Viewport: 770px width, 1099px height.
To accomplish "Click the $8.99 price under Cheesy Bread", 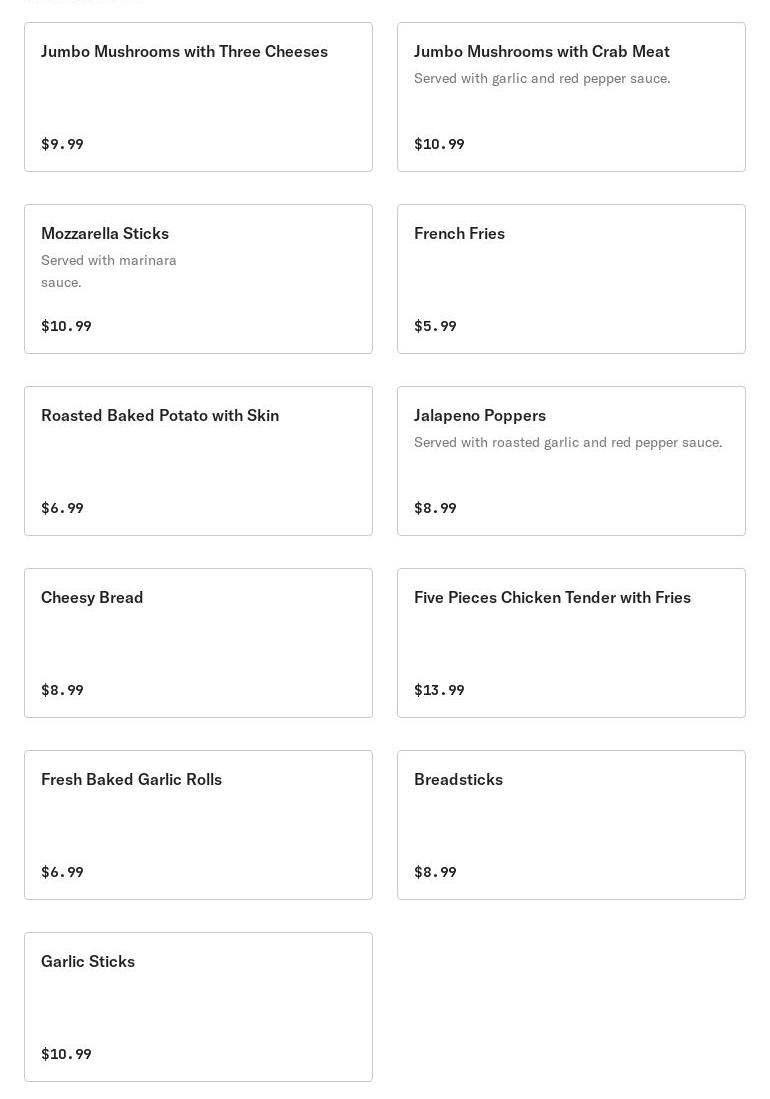I will pyautogui.click(x=62, y=690).
